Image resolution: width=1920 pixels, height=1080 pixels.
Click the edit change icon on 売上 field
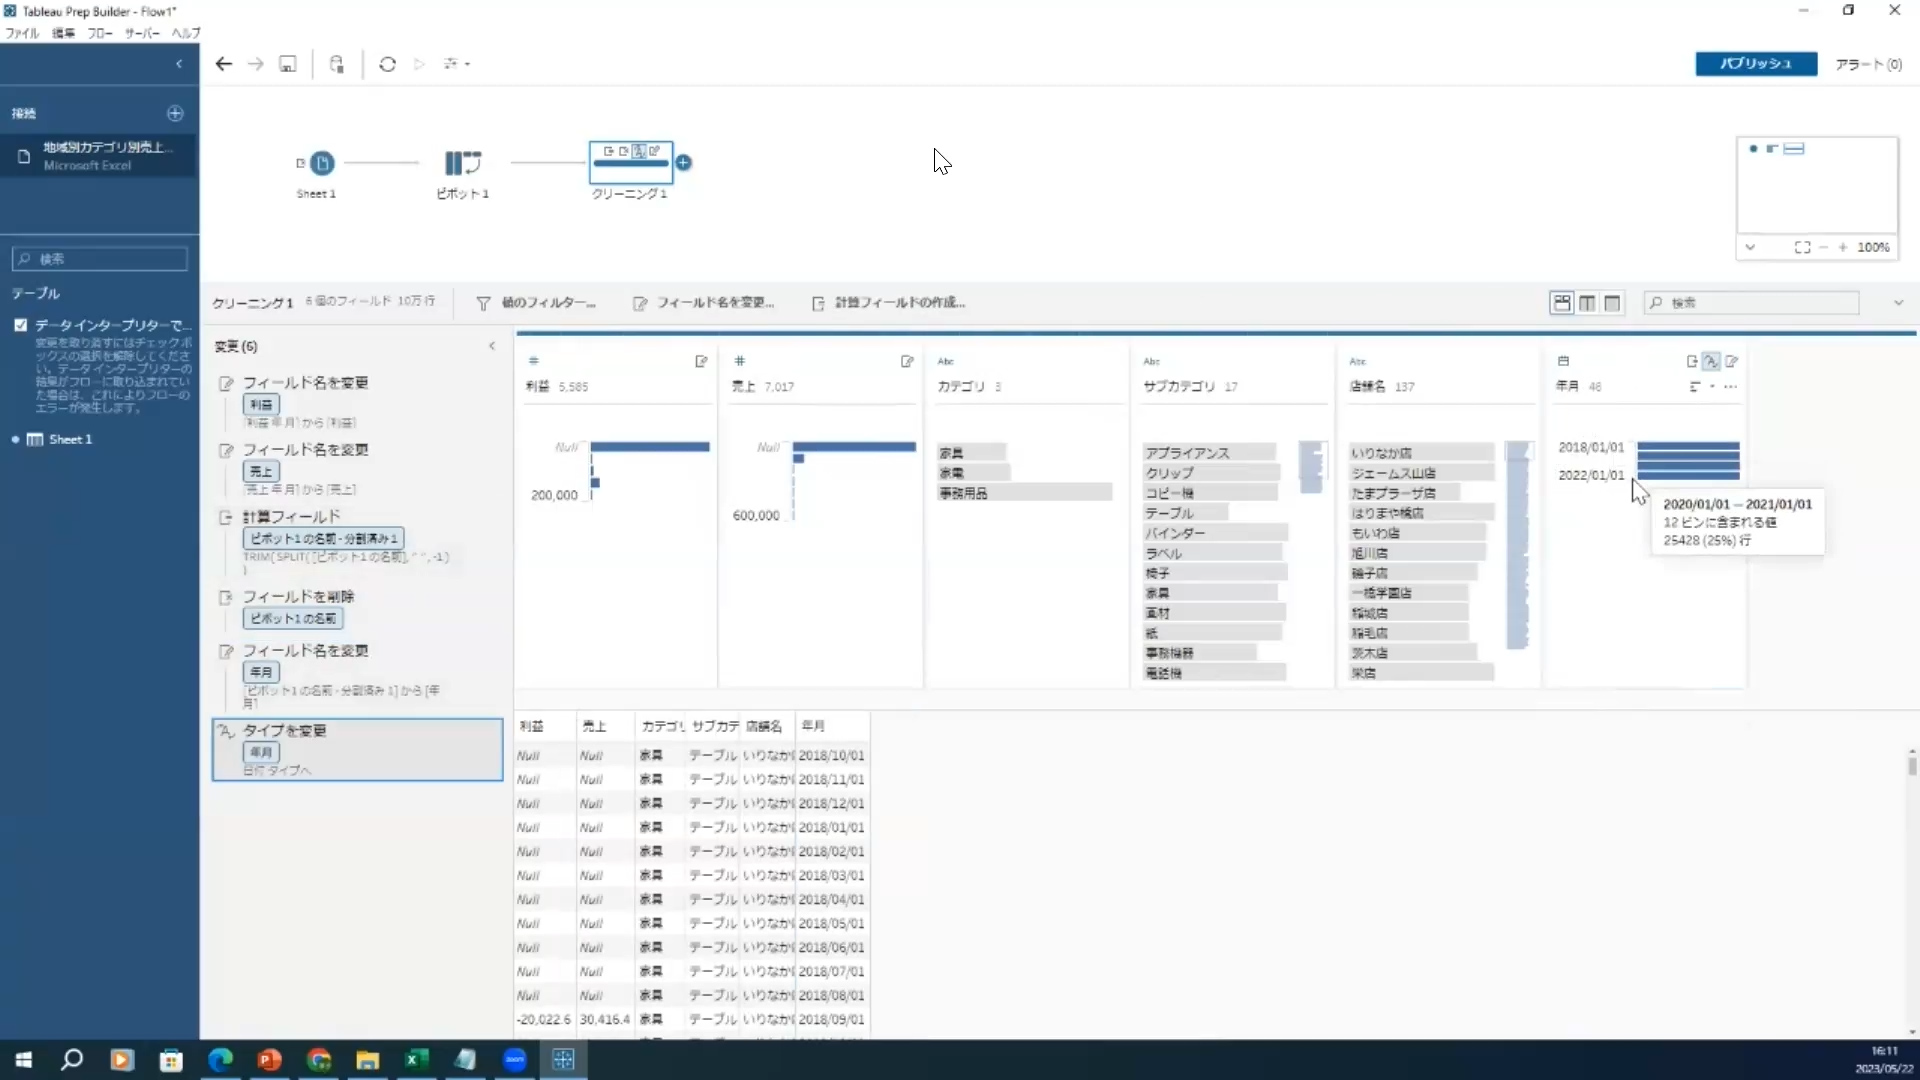tap(907, 361)
